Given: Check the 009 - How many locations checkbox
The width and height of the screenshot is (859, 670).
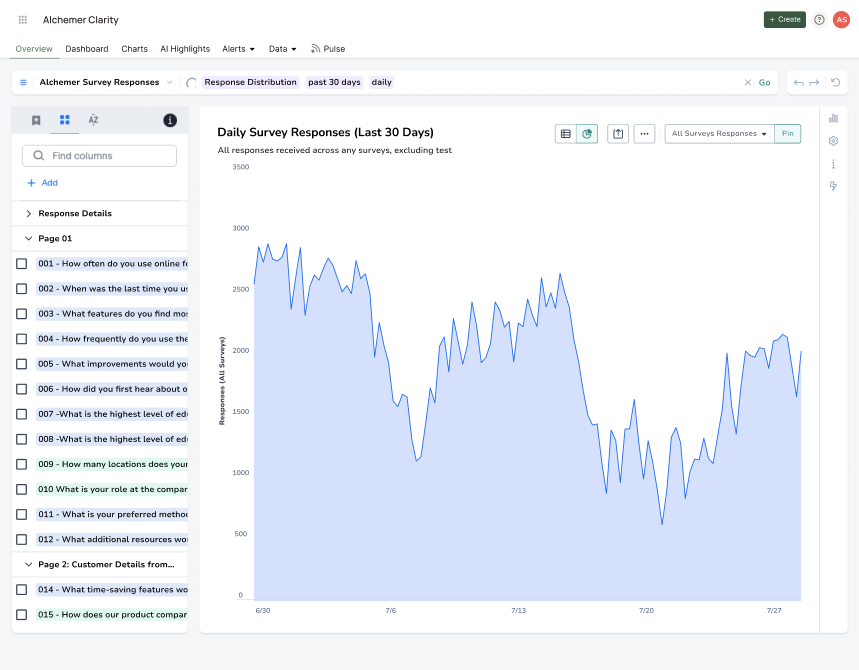Looking at the screenshot, I should [x=21, y=464].
